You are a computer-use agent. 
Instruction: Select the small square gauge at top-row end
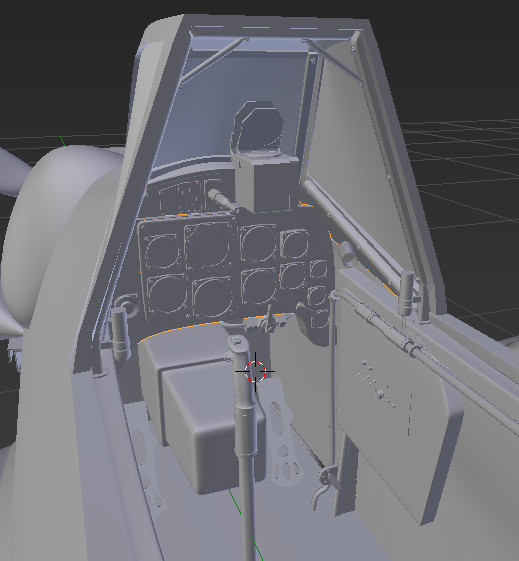(x=295, y=244)
